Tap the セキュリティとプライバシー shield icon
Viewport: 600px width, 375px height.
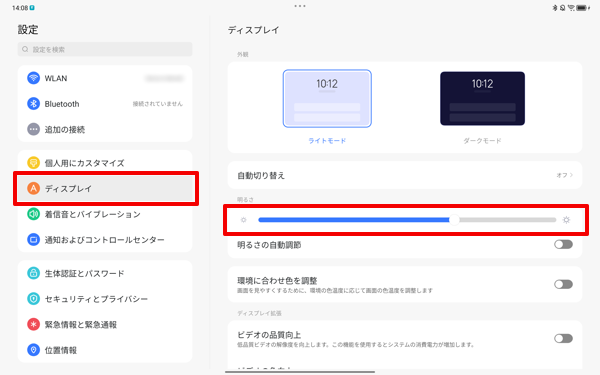[33, 299]
